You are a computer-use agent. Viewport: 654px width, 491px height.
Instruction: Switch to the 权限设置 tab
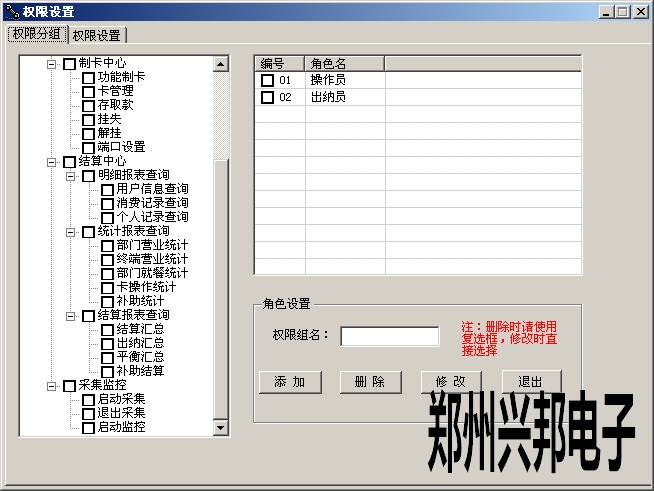tap(97, 35)
